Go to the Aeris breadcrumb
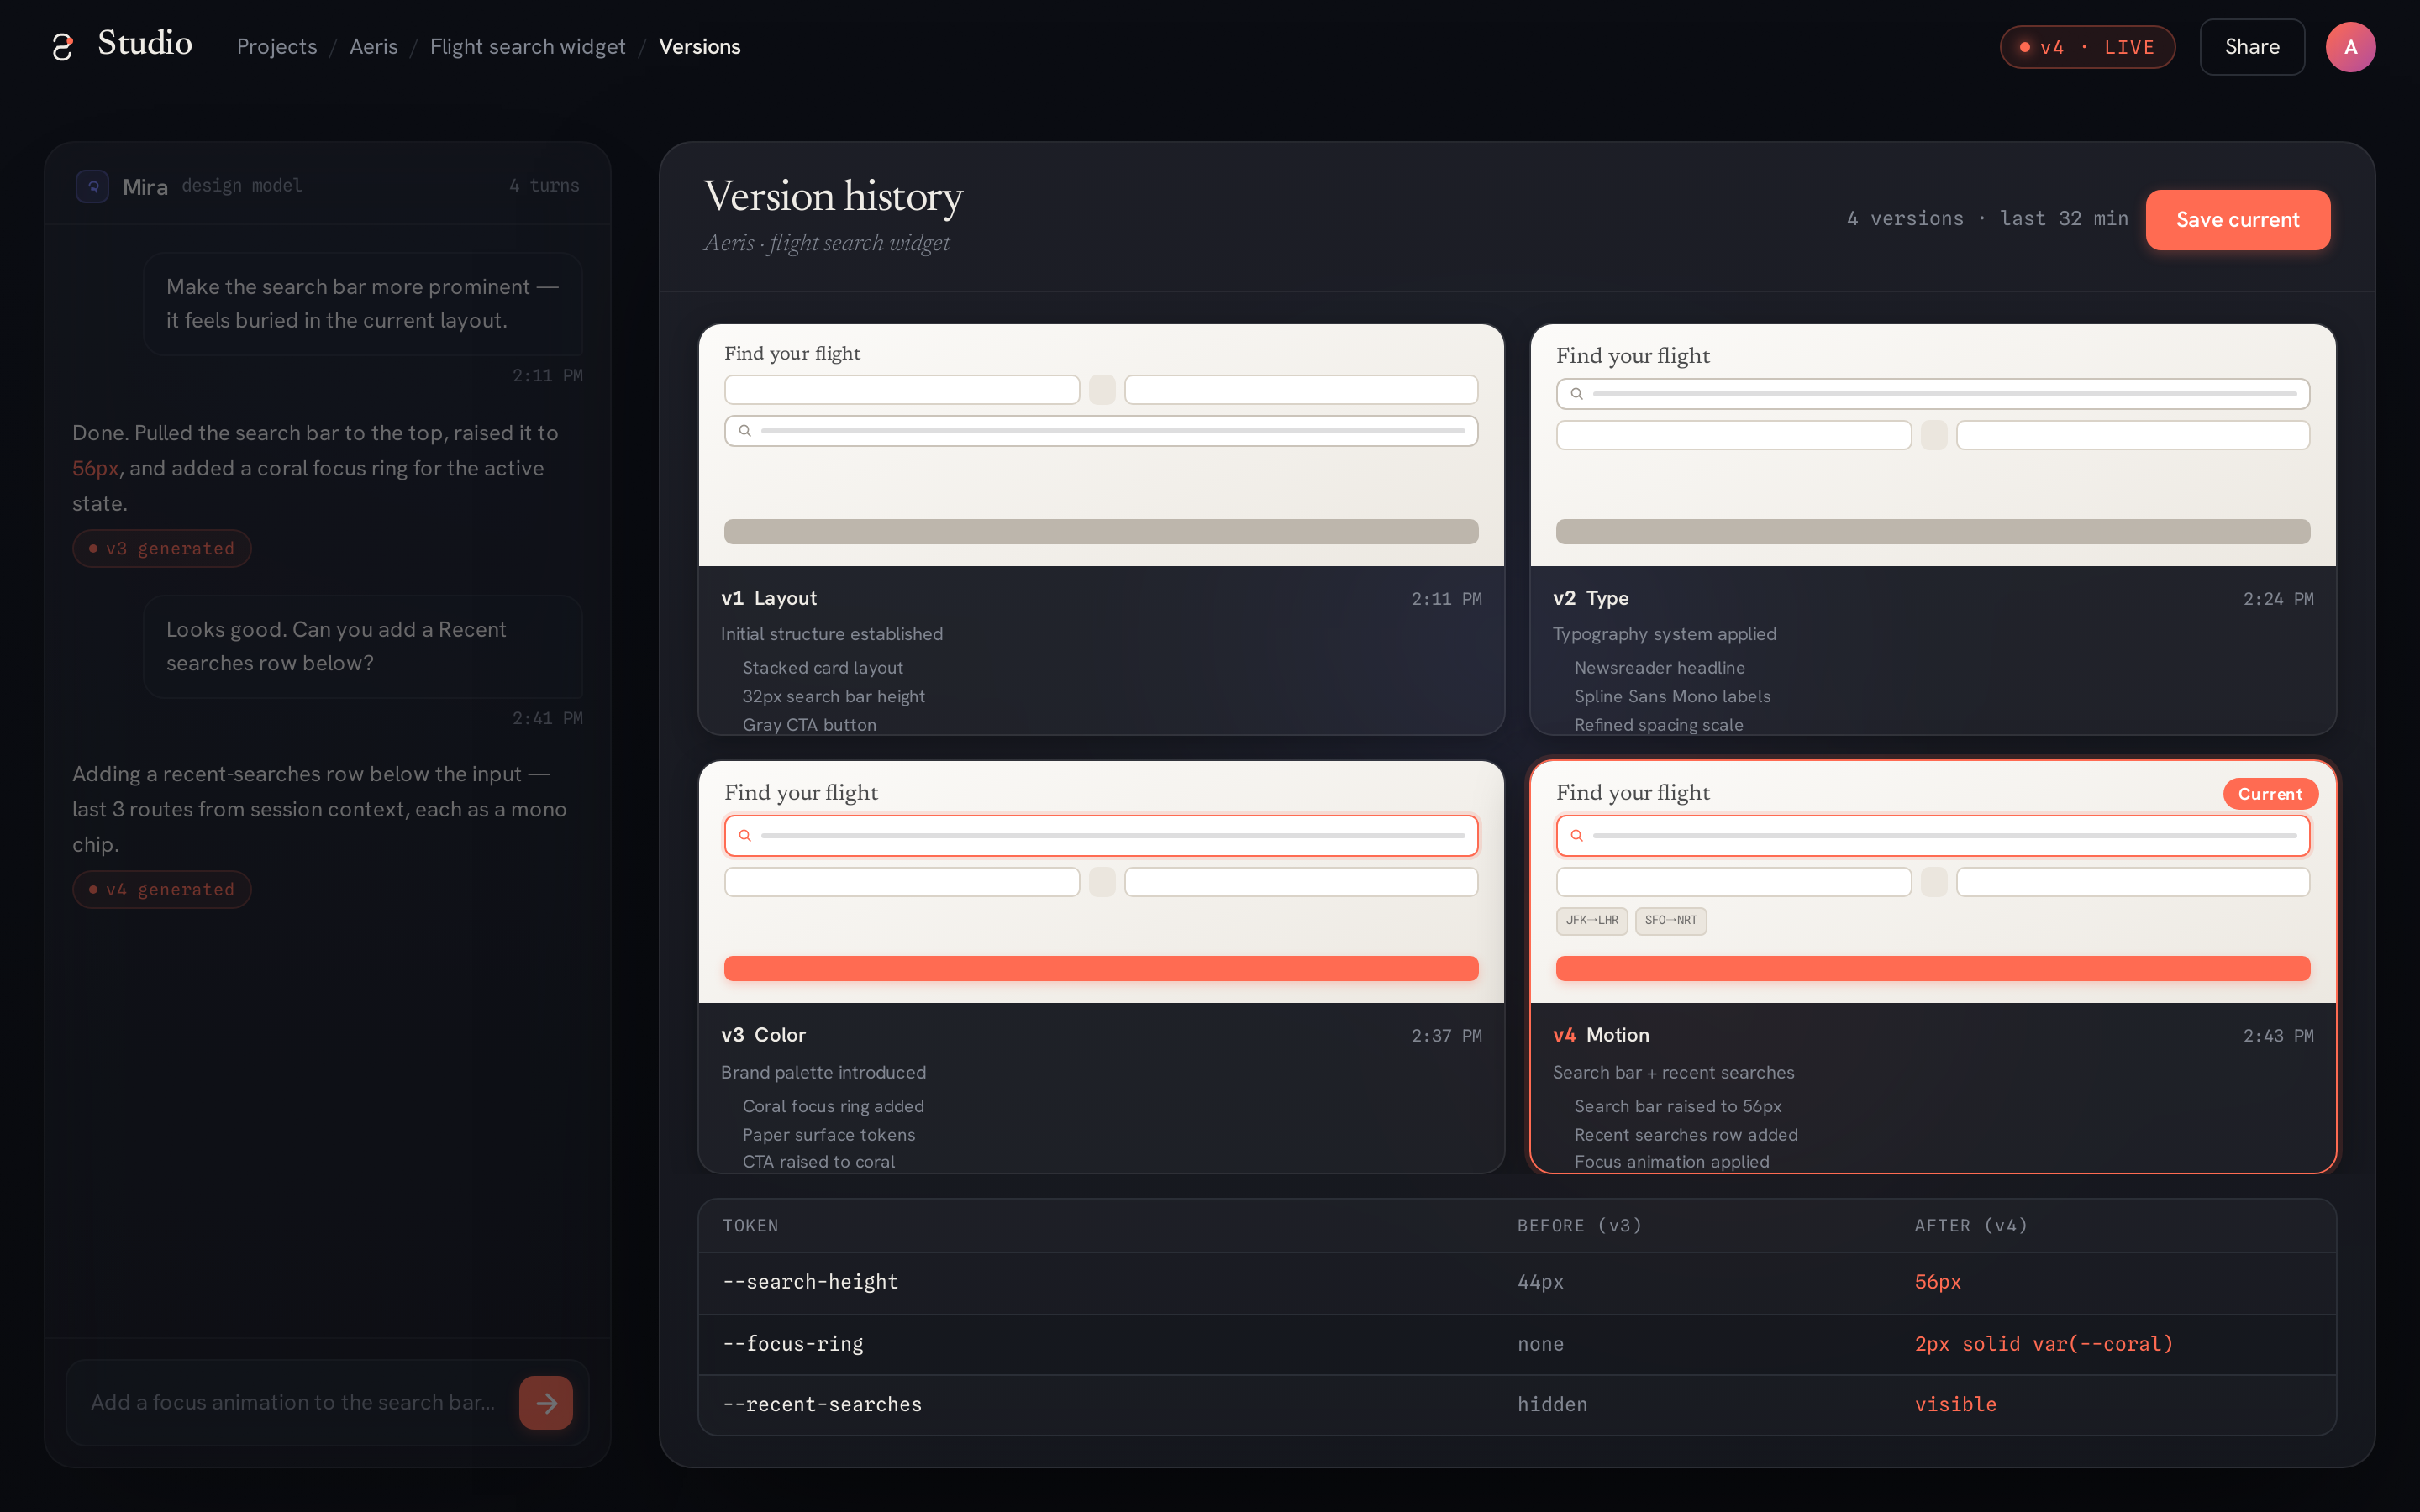2420x1512 pixels. click(374, 47)
